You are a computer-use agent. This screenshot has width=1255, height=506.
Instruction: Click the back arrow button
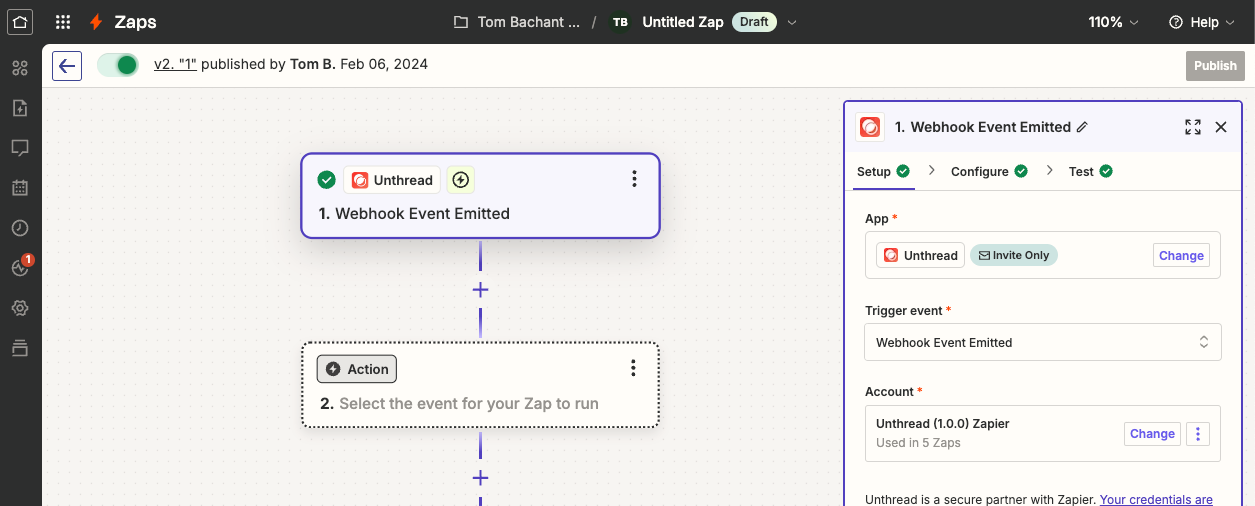point(67,66)
